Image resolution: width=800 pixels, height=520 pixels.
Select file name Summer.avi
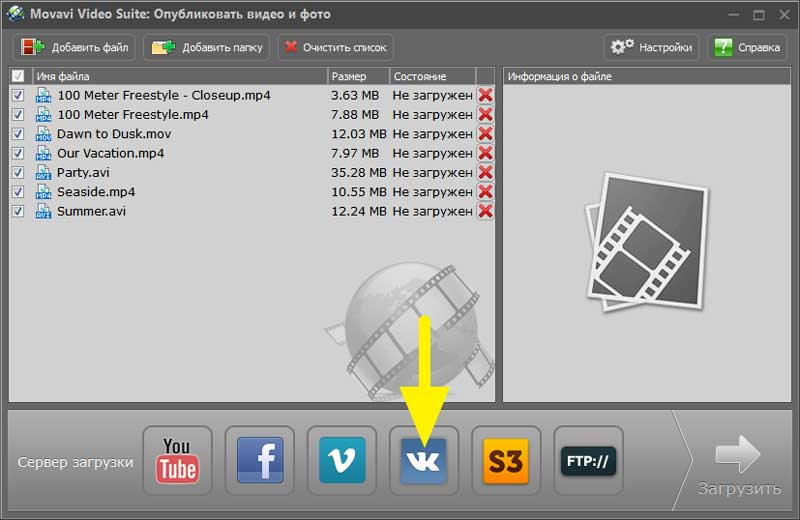tap(91, 211)
